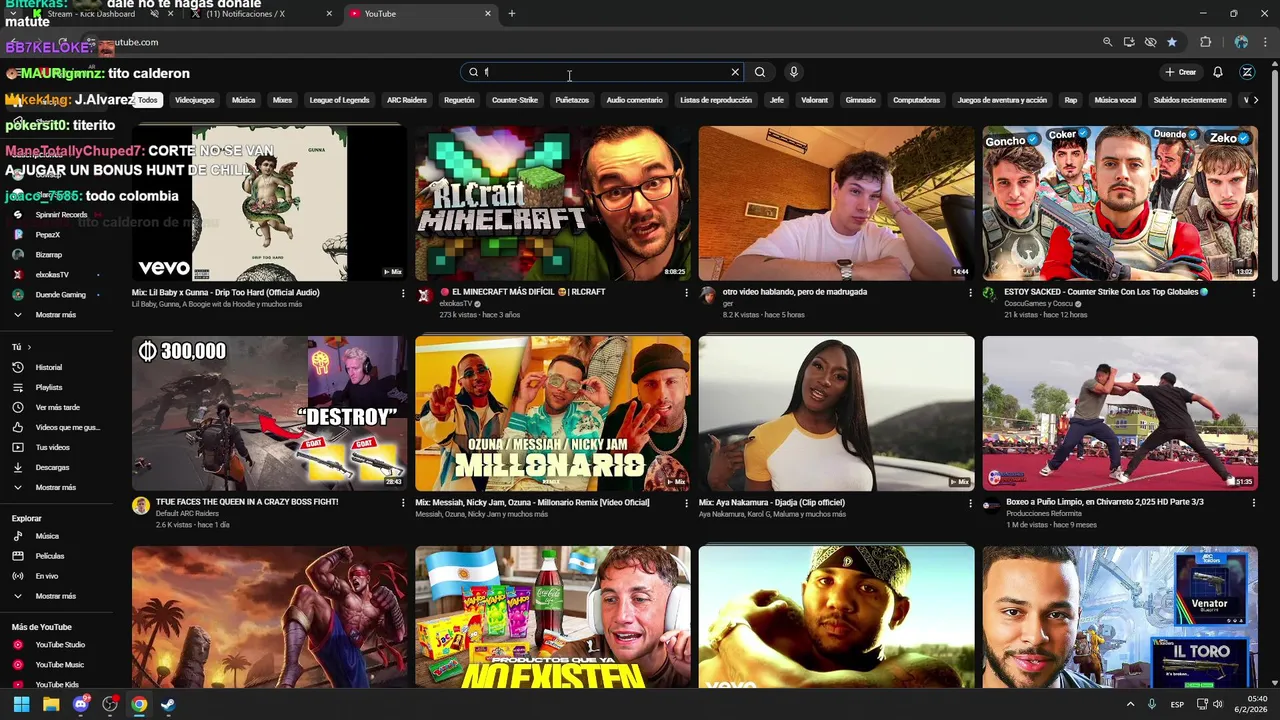Clear the YouTube search box

coord(735,72)
